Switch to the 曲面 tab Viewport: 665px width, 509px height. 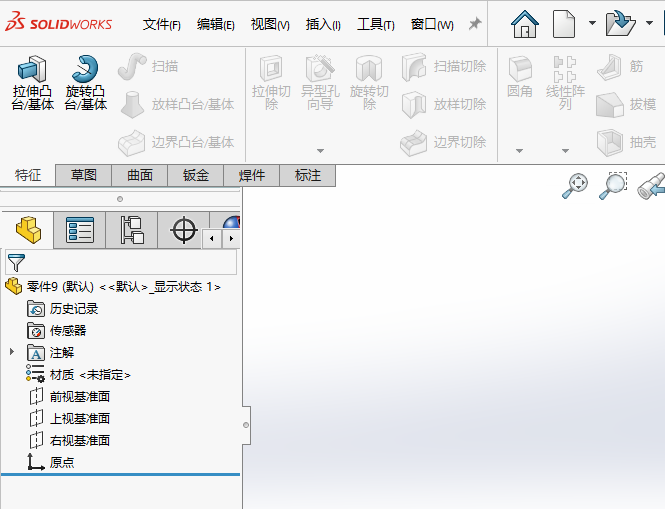pos(140,175)
